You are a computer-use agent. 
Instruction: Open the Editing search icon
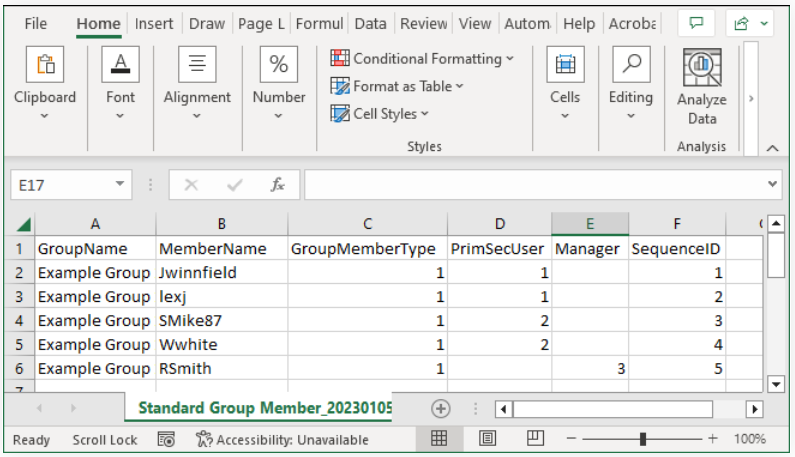point(631,66)
